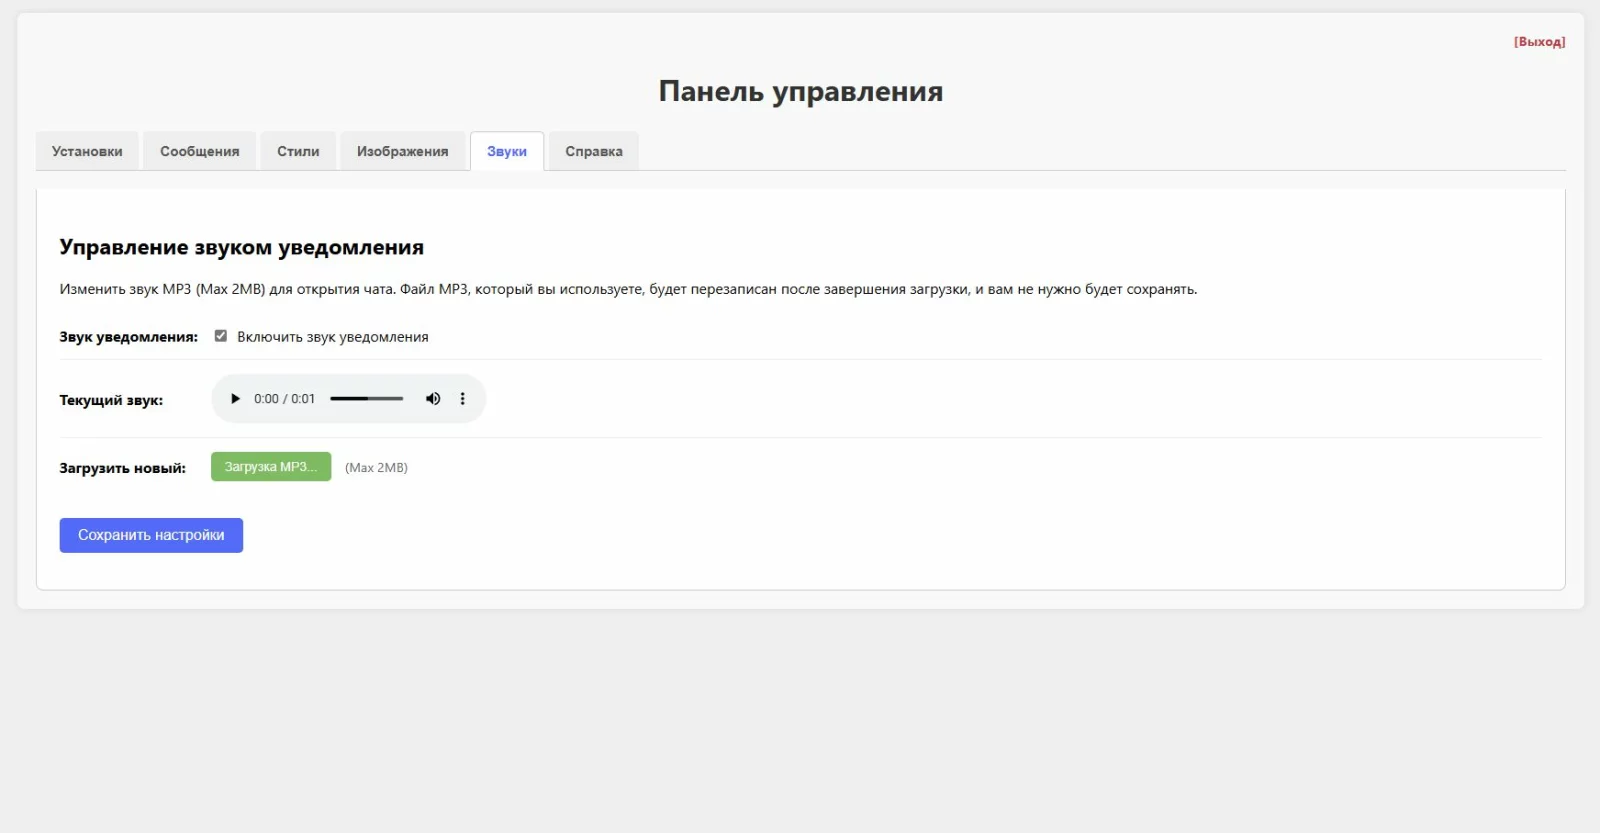This screenshot has height=833, width=1600.
Task: Click the 'Управление звуком уведомления' heading
Action: (x=241, y=247)
